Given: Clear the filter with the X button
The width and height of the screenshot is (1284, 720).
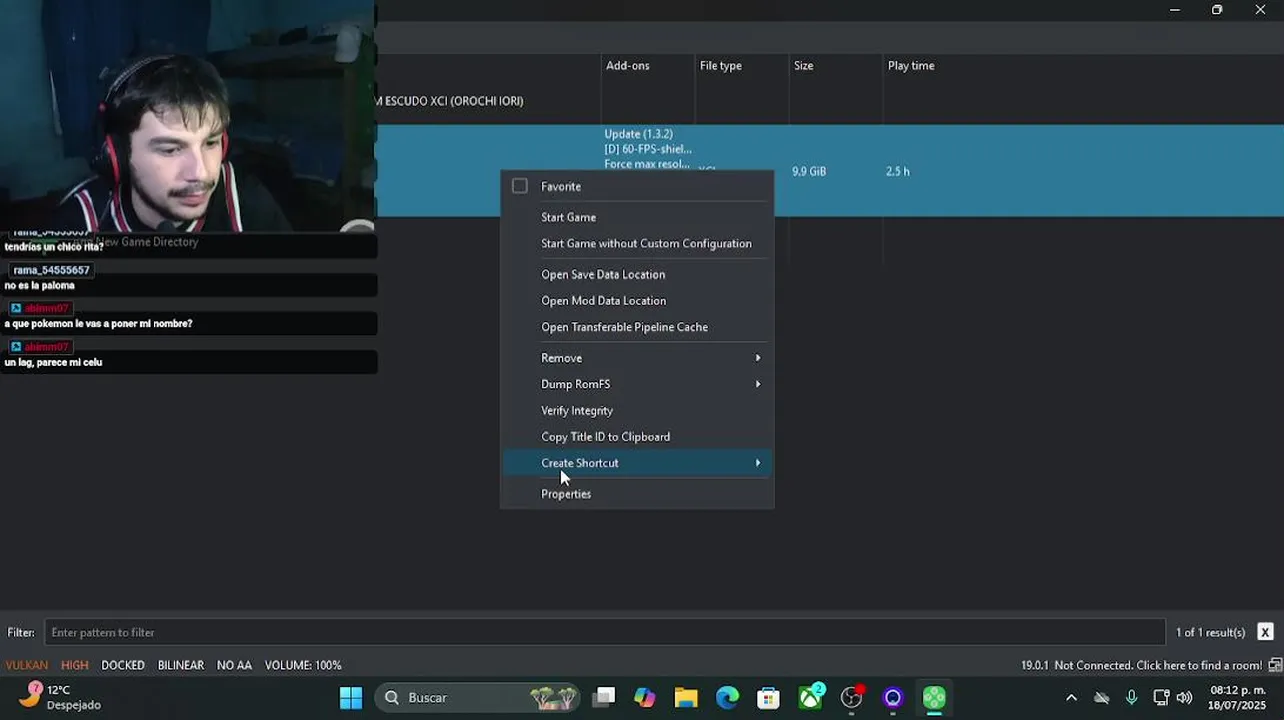Looking at the screenshot, I should point(1265,632).
